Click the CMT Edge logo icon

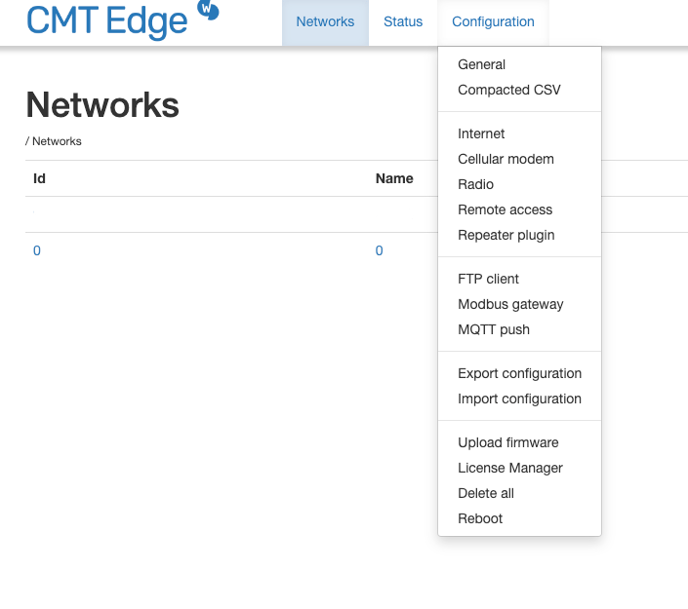(208, 9)
